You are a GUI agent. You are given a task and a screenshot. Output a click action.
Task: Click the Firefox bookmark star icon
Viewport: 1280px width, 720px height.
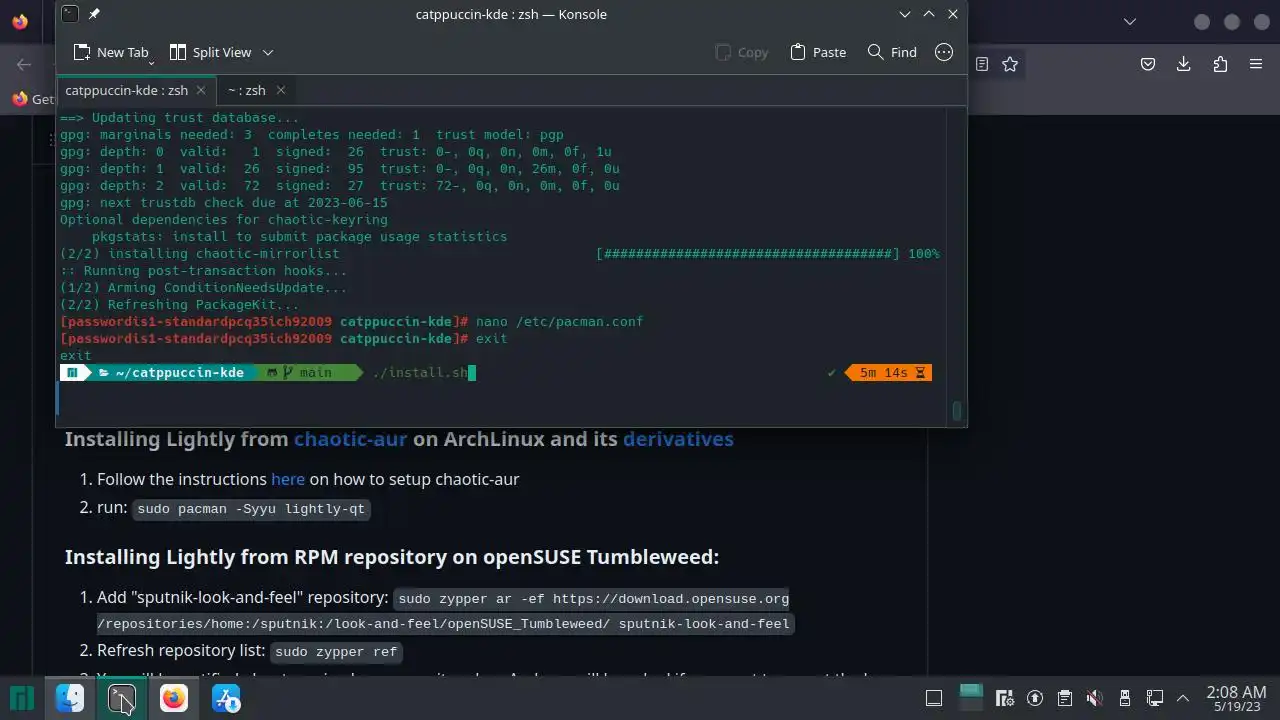(x=1010, y=64)
